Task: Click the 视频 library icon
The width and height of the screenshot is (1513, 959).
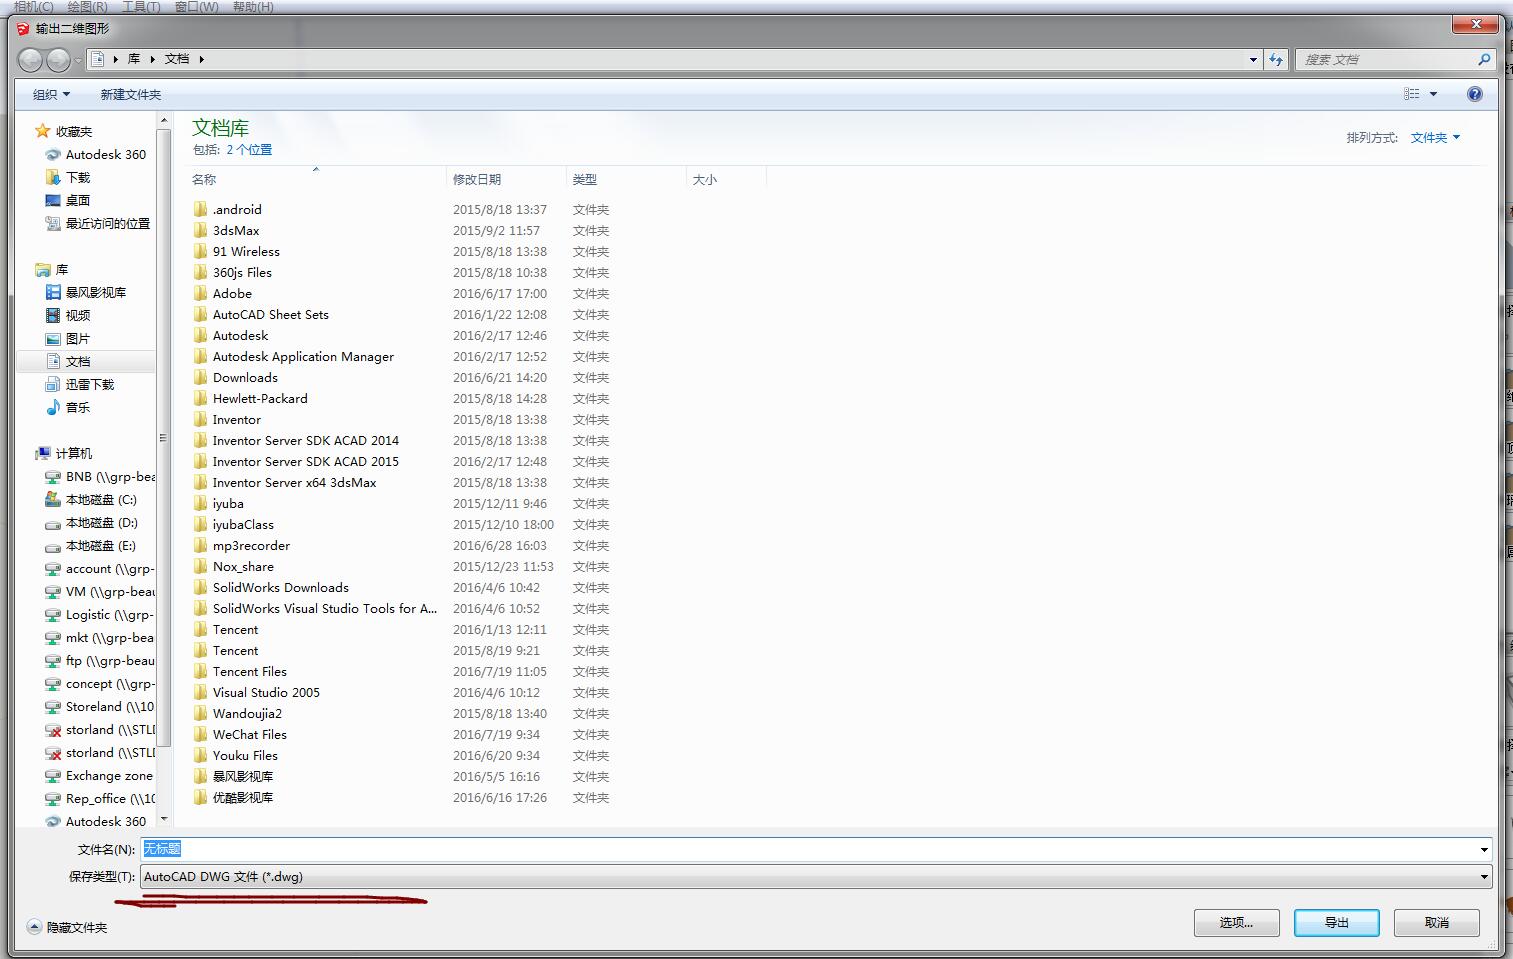Action: pyautogui.click(x=53, y=316)
